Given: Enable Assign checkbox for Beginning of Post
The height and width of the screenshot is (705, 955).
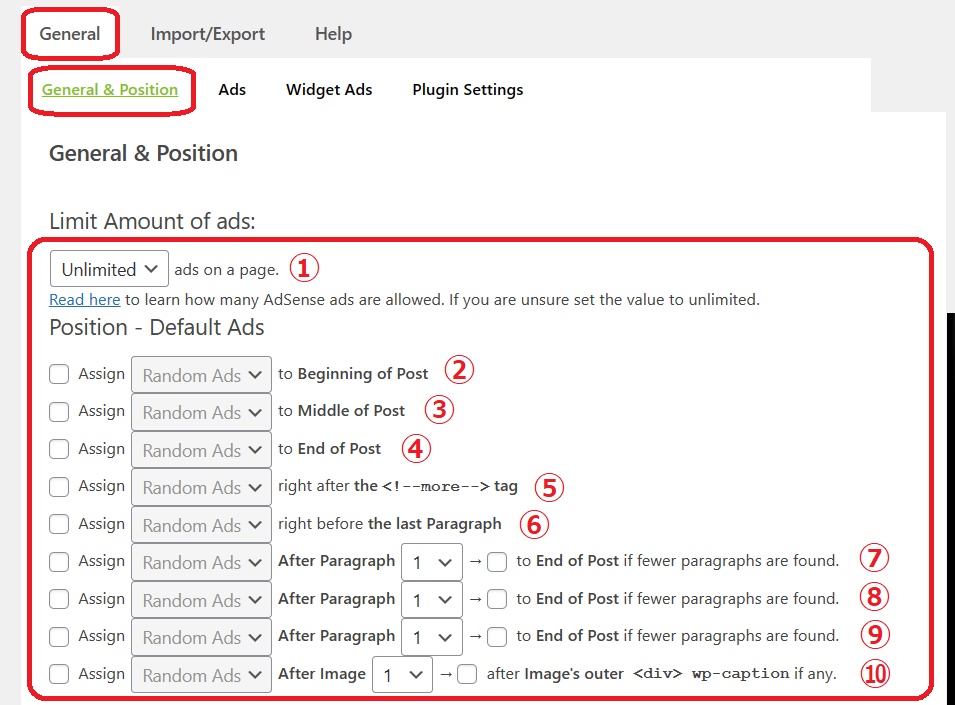Looking at the screenshot, I should point(59,374).
